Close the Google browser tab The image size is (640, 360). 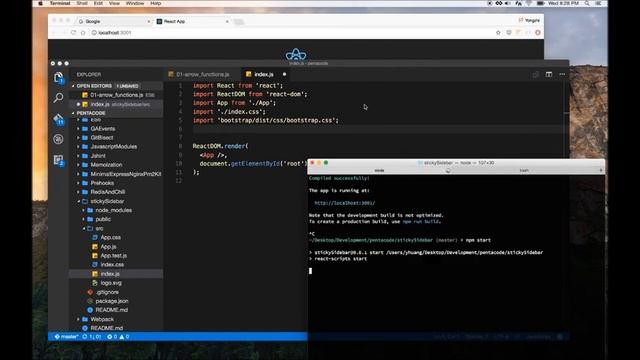pos(149,21)
